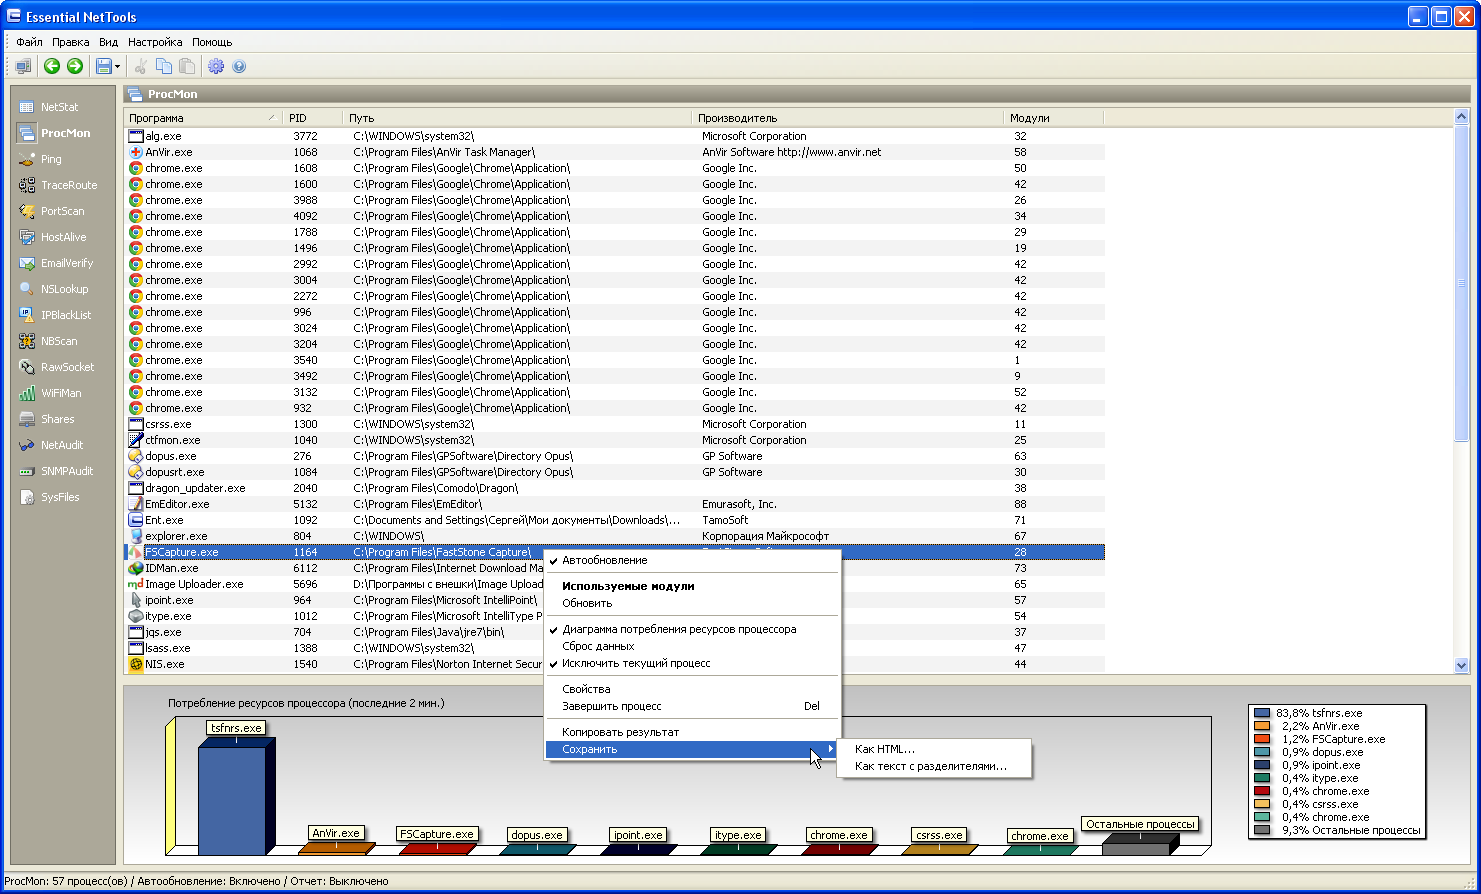Click the orange AnVir.exe legend swatch
1481x894 pixels.
coord(1262,726)
